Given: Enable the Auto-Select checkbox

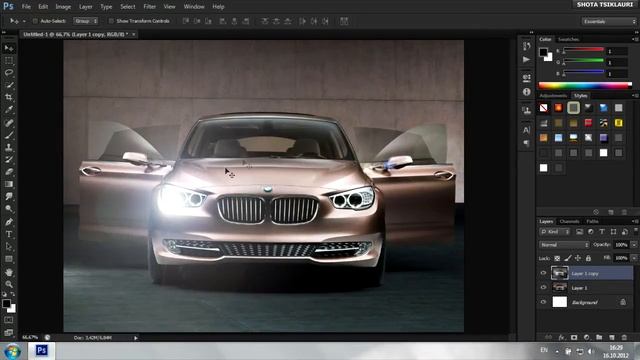Looking at the screenshot, I should [35, 21].
